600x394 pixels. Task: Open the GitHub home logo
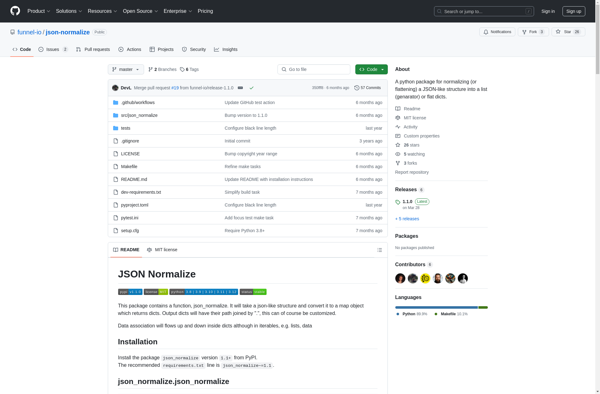coord(15,11)
